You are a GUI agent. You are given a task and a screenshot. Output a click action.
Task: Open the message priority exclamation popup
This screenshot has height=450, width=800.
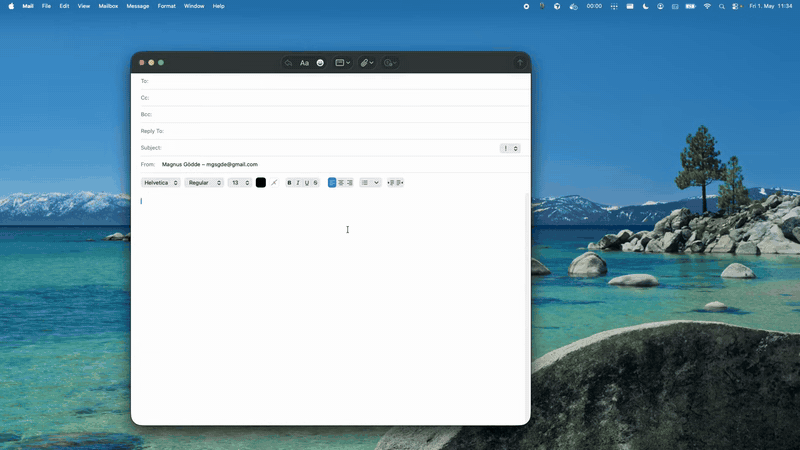pyautogui.click(x=510, y=148)
